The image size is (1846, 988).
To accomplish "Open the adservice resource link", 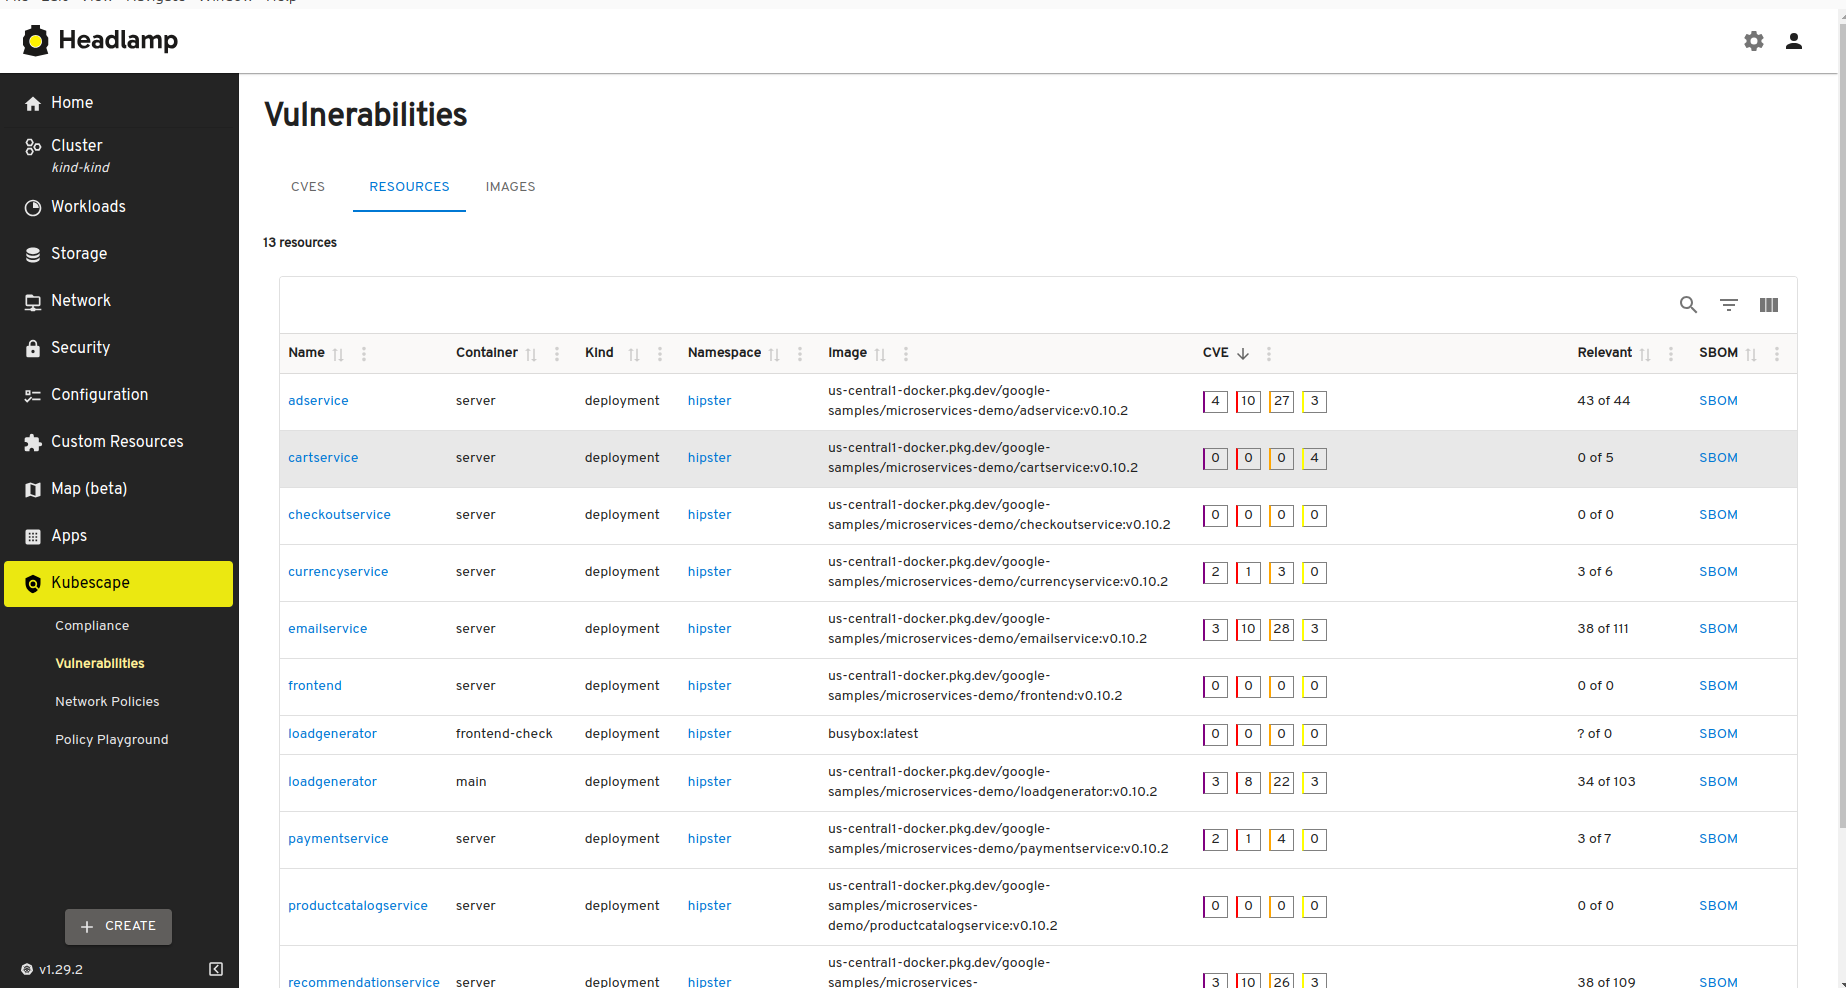I will tap(318, 401).
